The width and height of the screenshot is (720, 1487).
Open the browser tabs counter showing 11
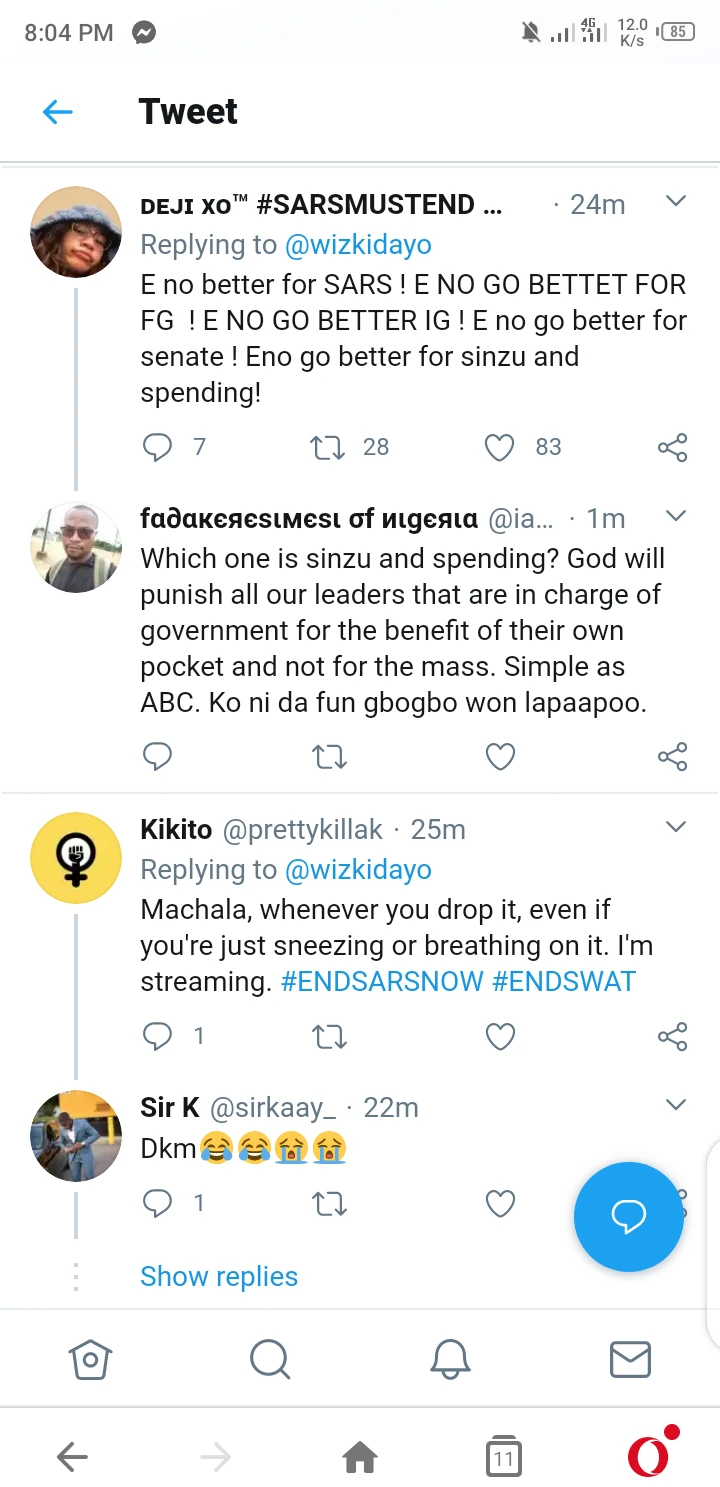coord(503,1459)
